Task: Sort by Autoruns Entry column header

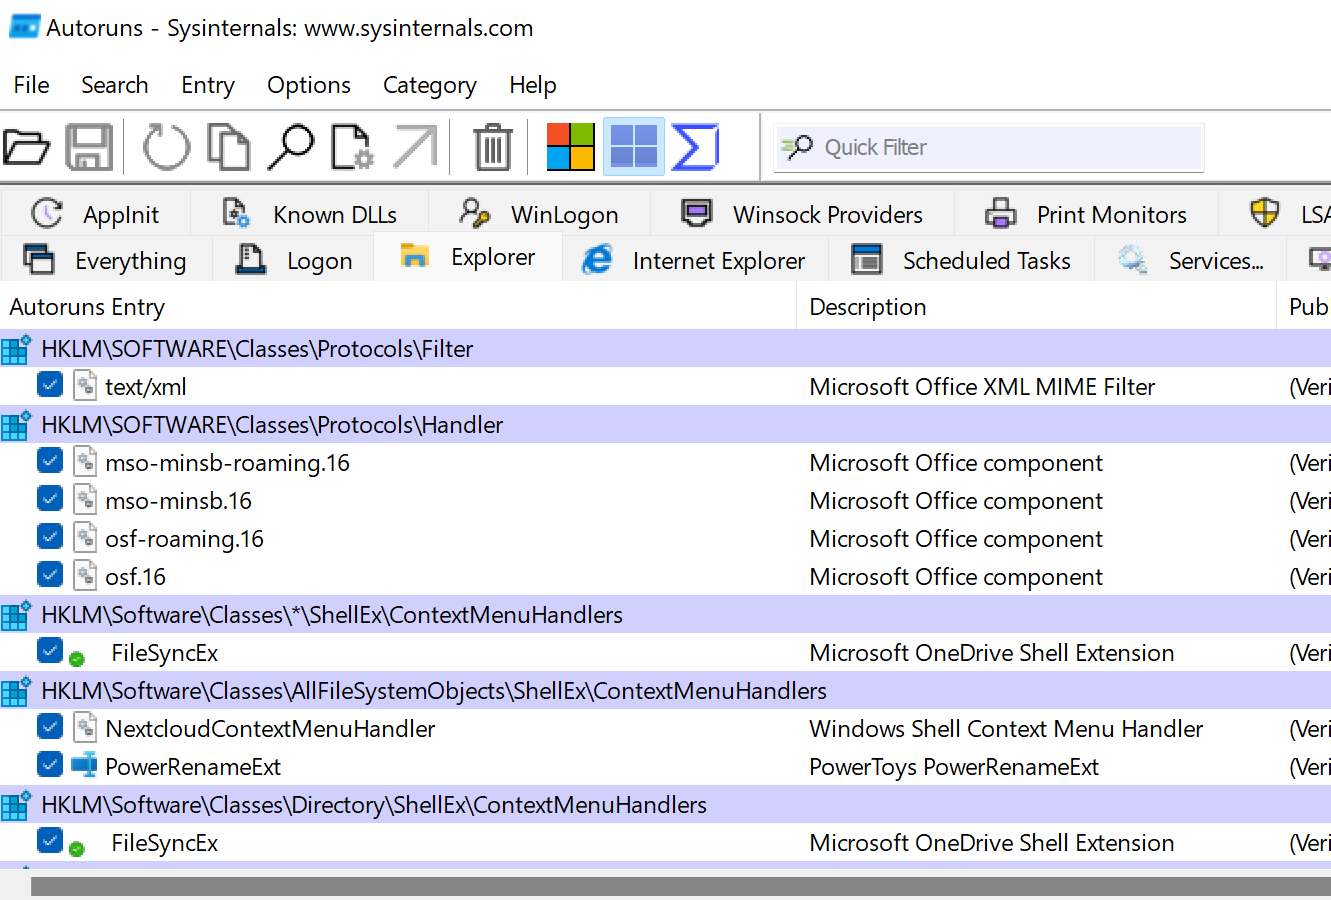Action: pyautogui.click(x=399, y=307)
